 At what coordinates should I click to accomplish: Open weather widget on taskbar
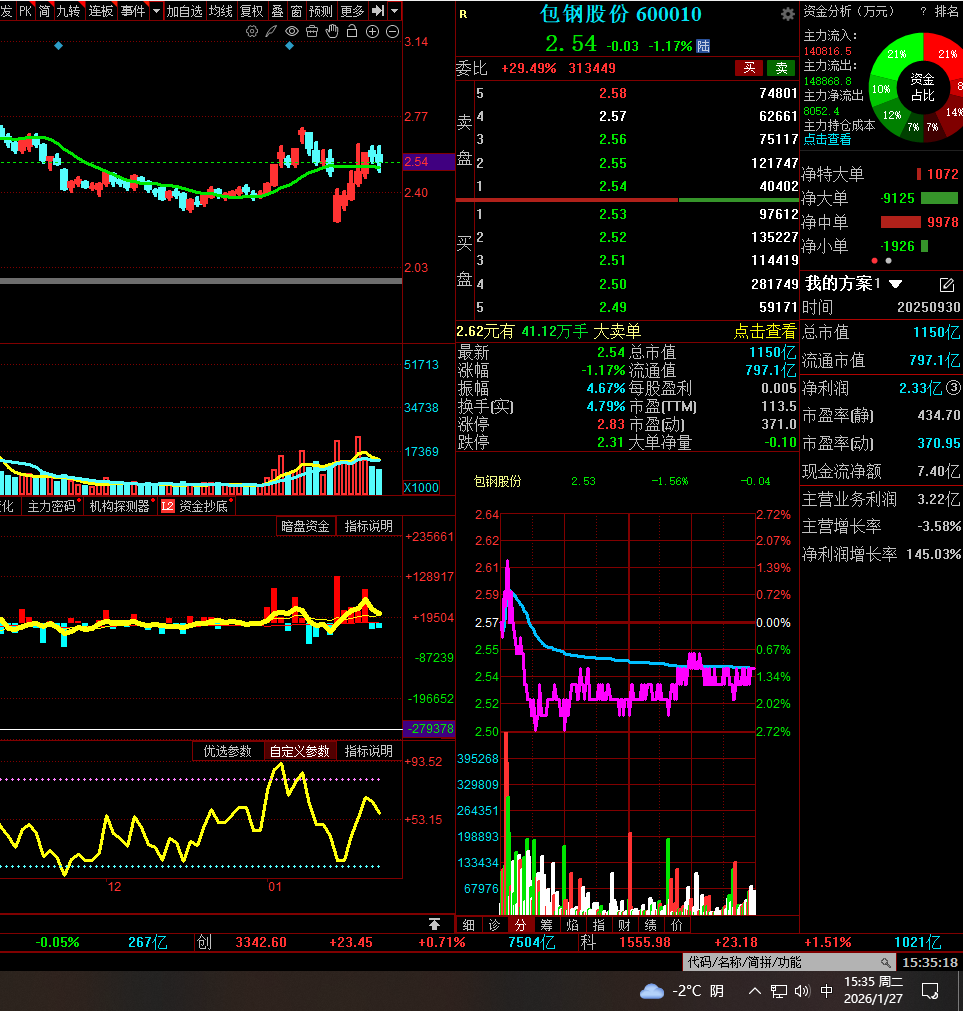pyautogui.click(x=681, y=990)
